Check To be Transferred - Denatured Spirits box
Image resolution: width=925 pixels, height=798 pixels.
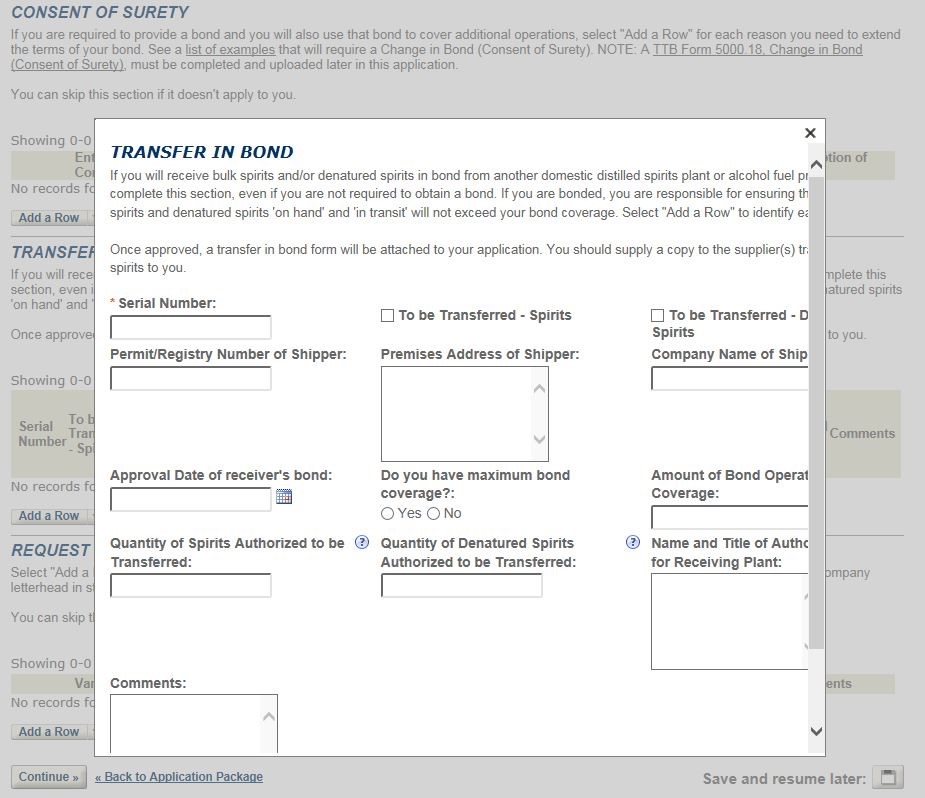(658, 316)
